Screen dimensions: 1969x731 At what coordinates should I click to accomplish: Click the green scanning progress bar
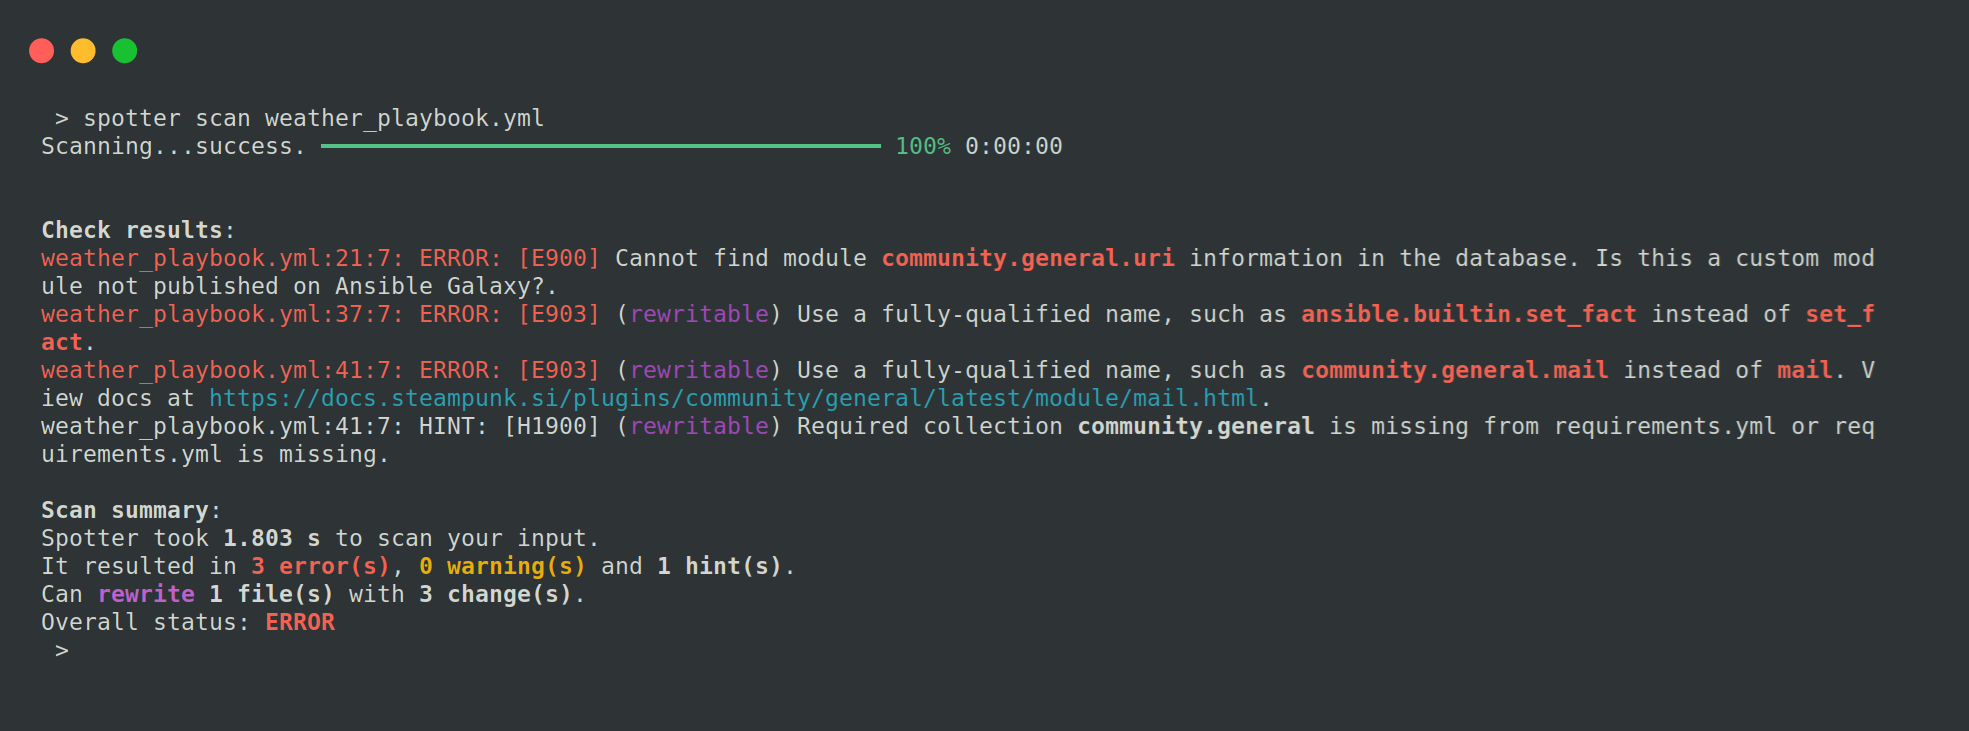600,147
